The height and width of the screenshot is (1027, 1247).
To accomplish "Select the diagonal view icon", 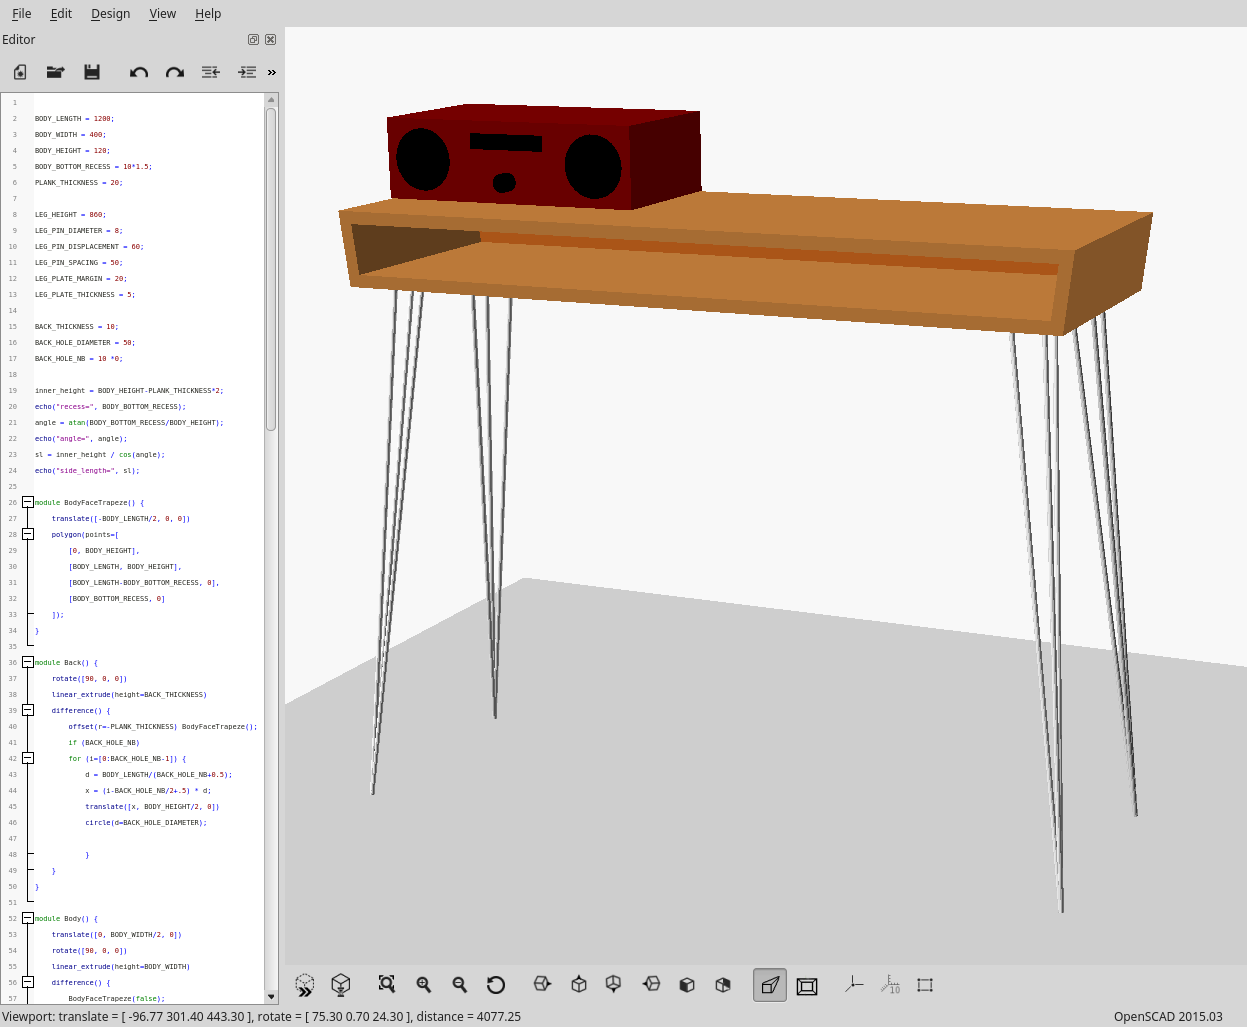I will coord(723,984).
